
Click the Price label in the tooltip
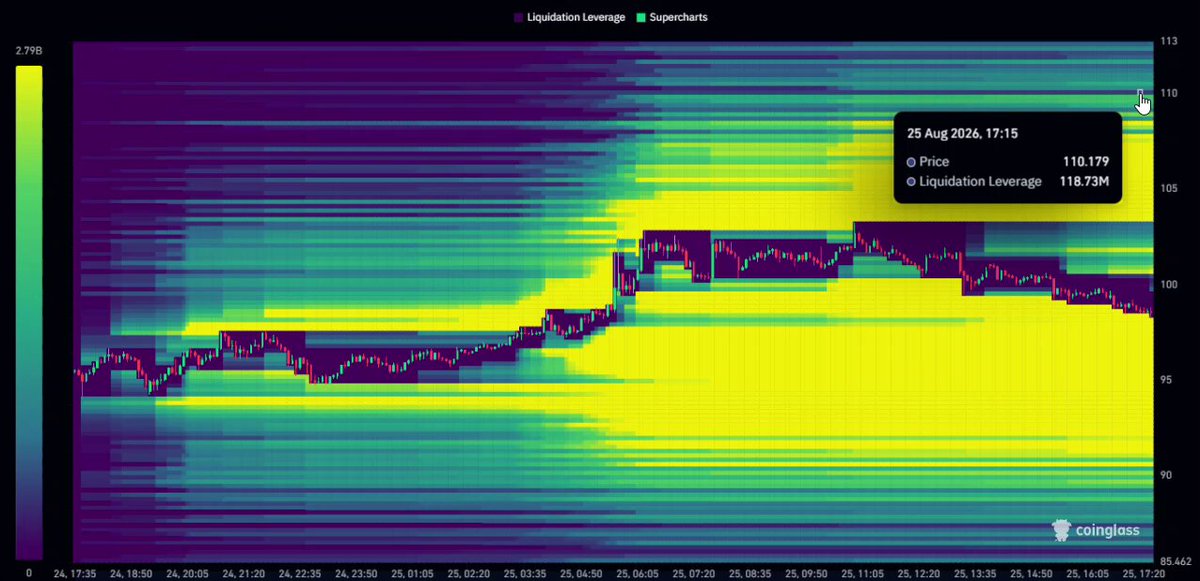(x=935, y=161)
